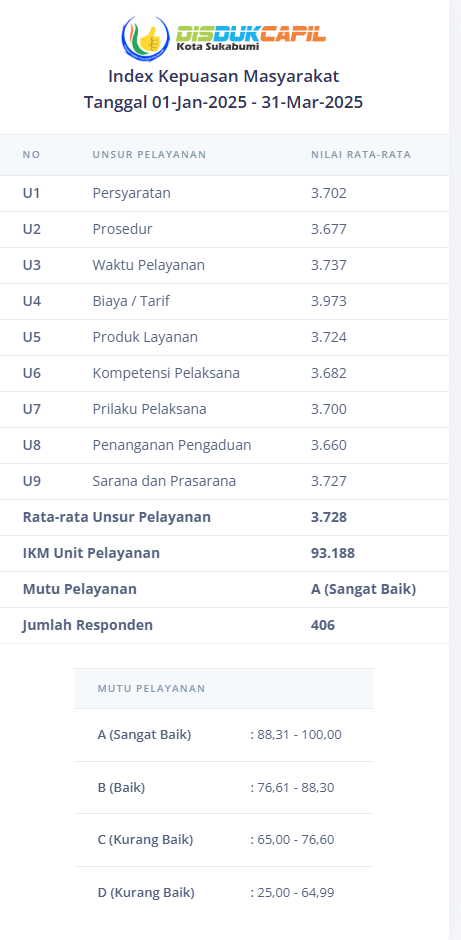Click the thumbs-up emblem in the logo
The width and height of the screenshot is (461, 940).
point(146,38)
